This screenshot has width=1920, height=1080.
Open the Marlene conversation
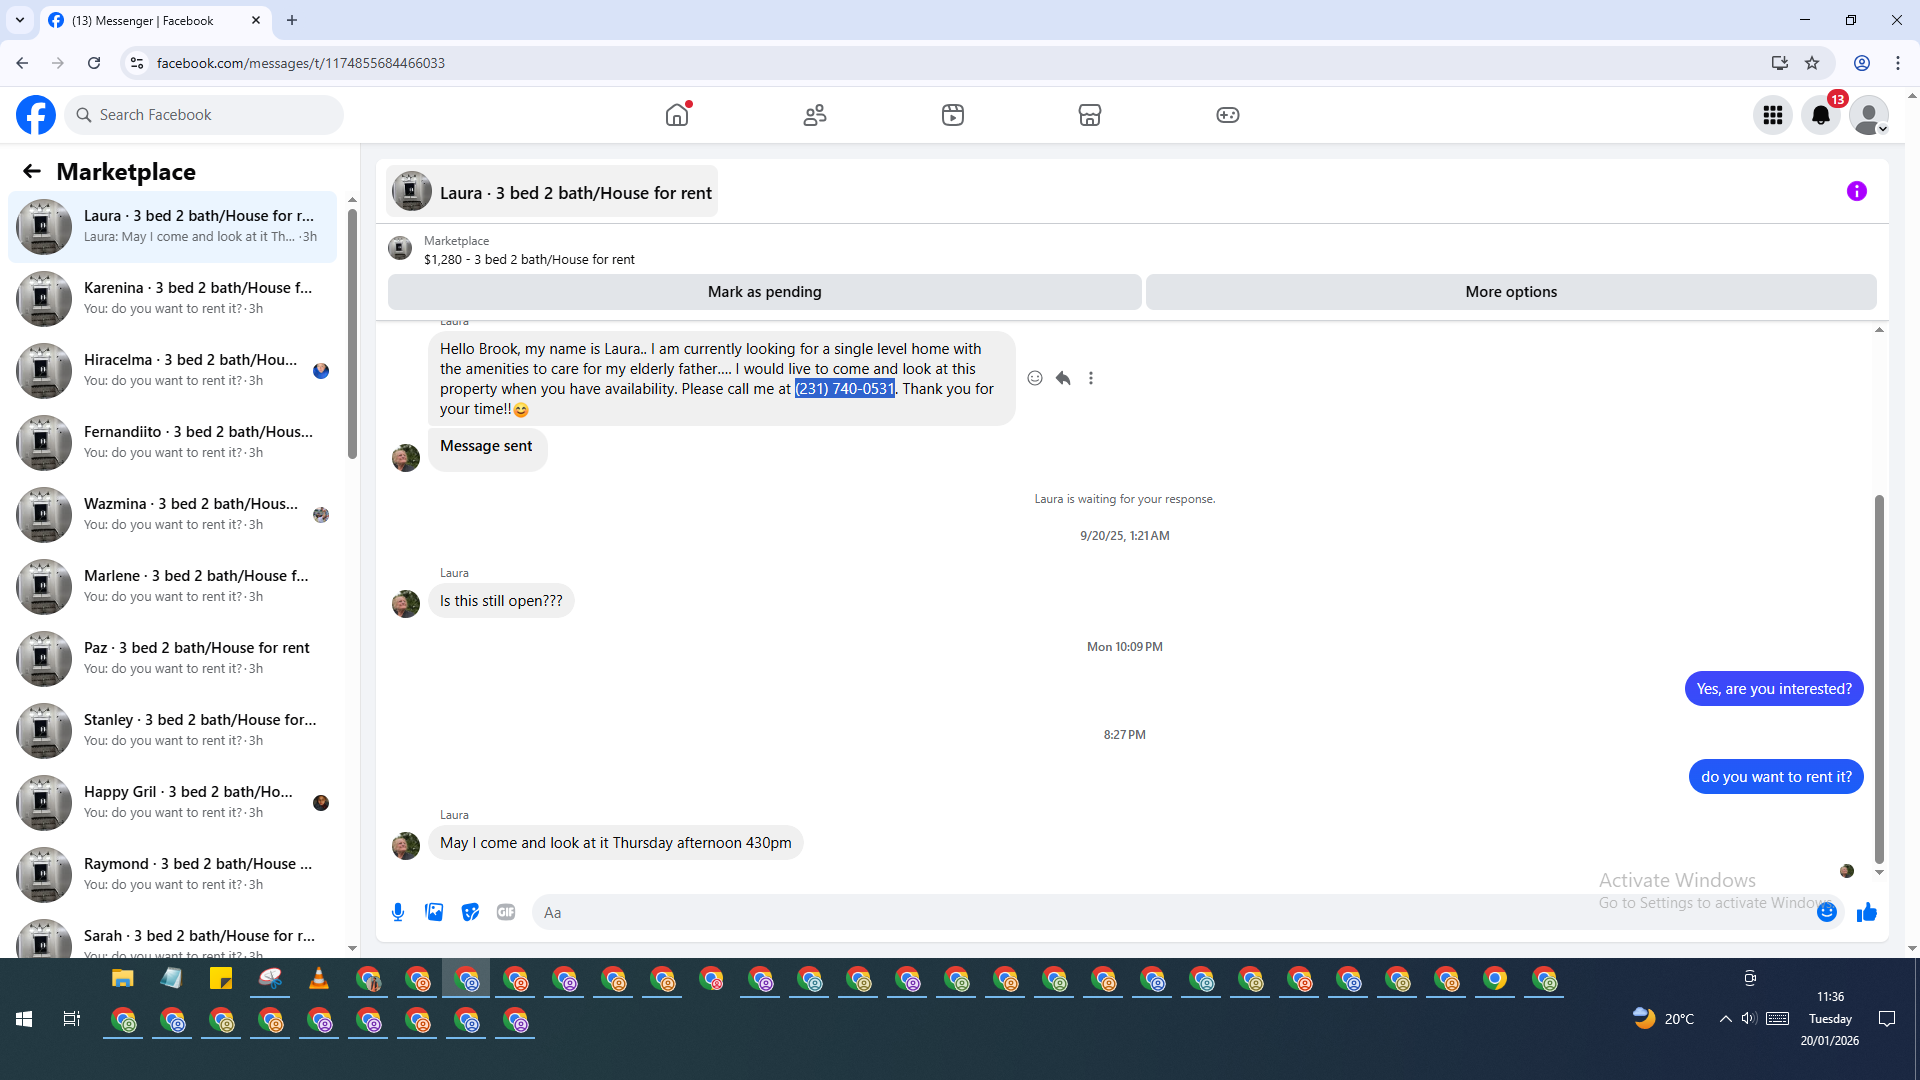(173, 587)
